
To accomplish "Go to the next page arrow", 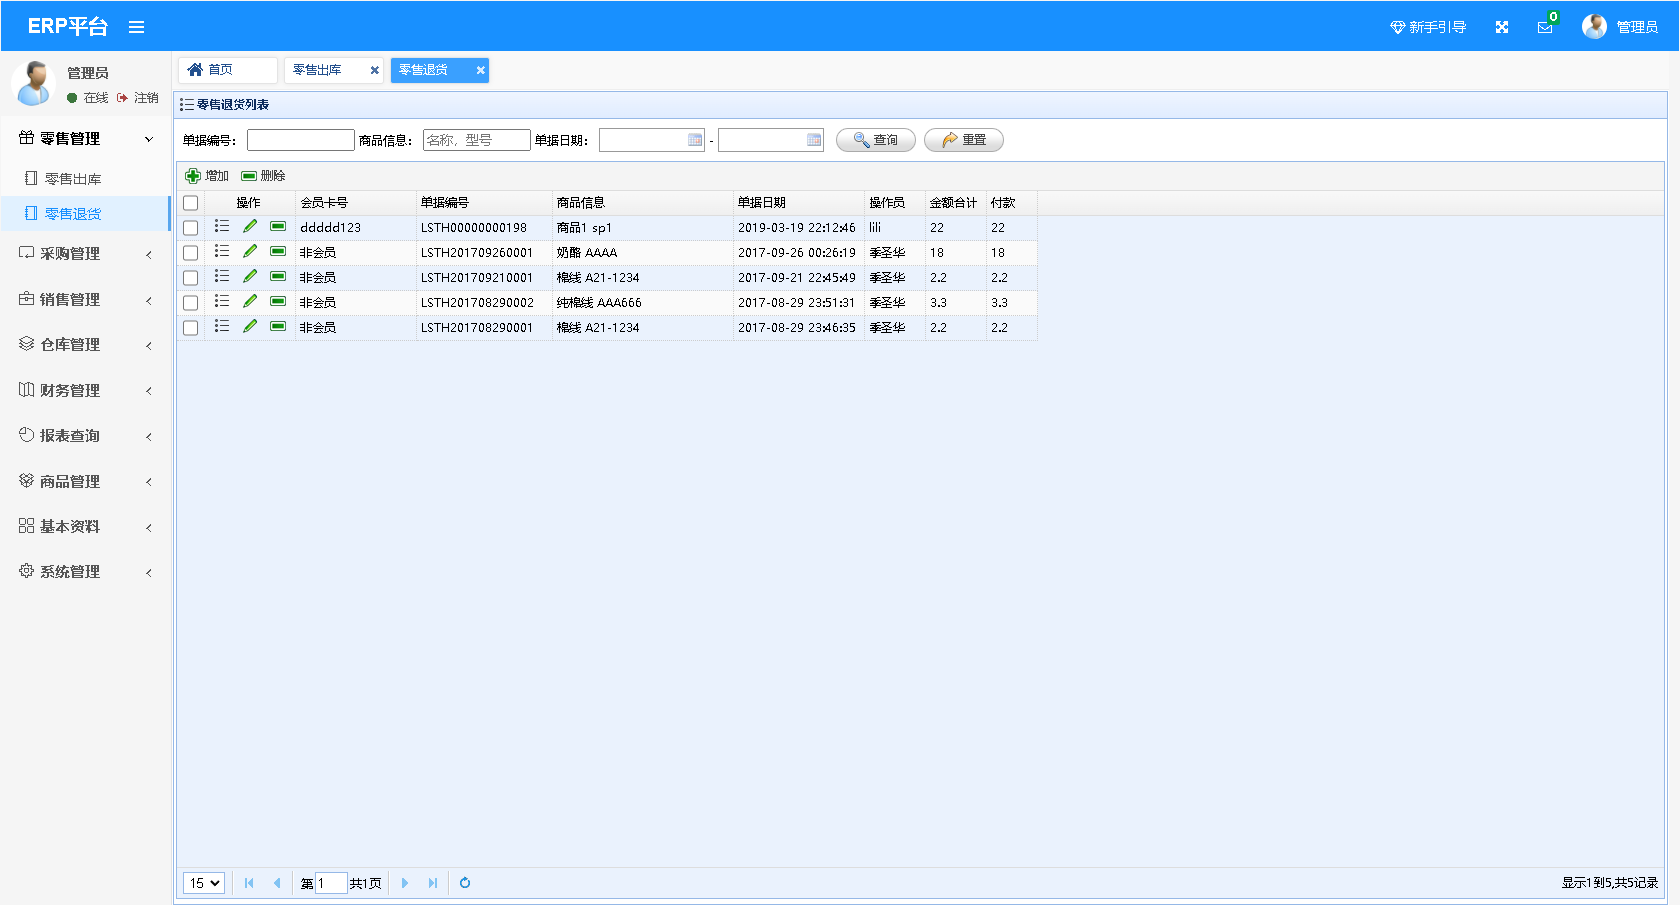I will click(405, 883).
